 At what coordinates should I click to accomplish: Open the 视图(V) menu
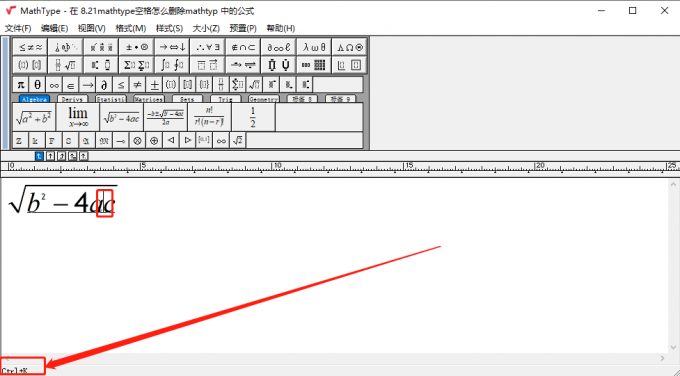point(92,28)
